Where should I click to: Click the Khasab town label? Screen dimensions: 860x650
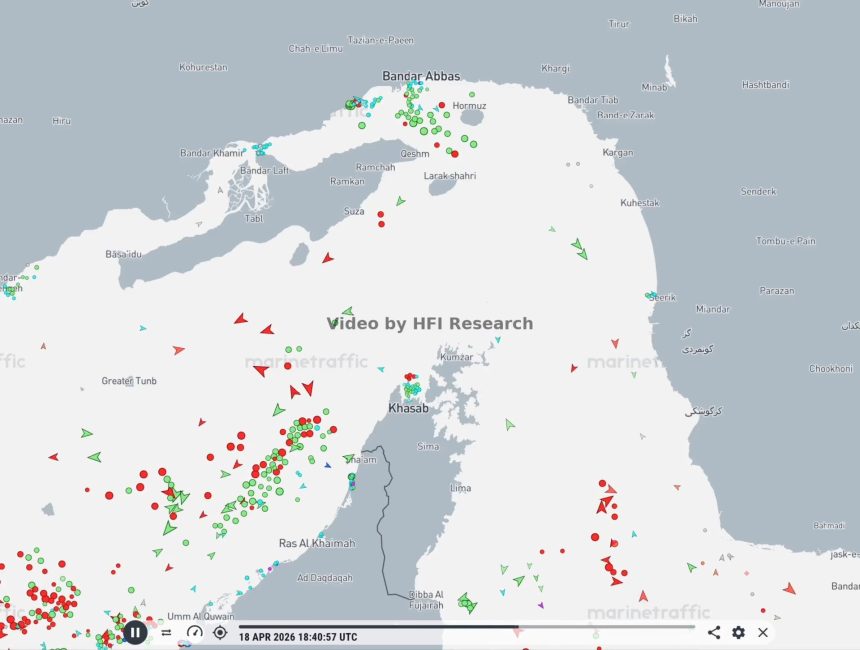pos(408,409)
